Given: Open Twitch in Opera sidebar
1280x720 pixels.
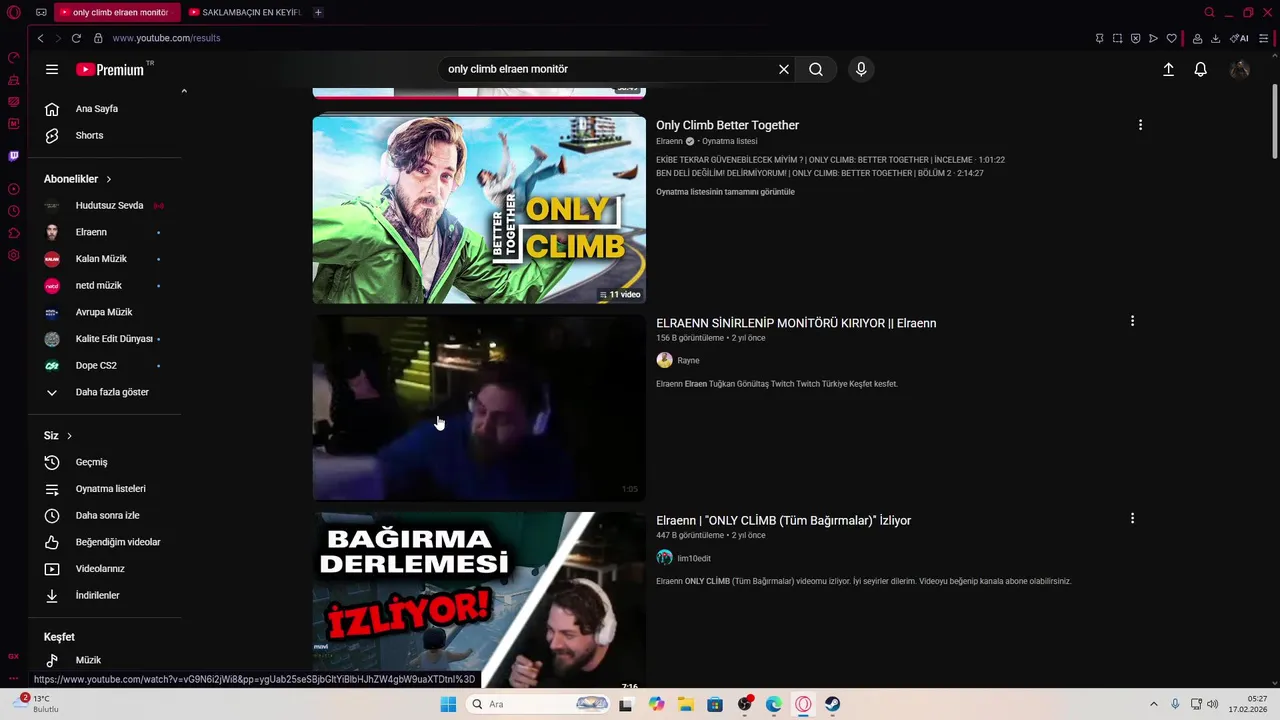Looking at the screenshot, I should pos(13,156).
